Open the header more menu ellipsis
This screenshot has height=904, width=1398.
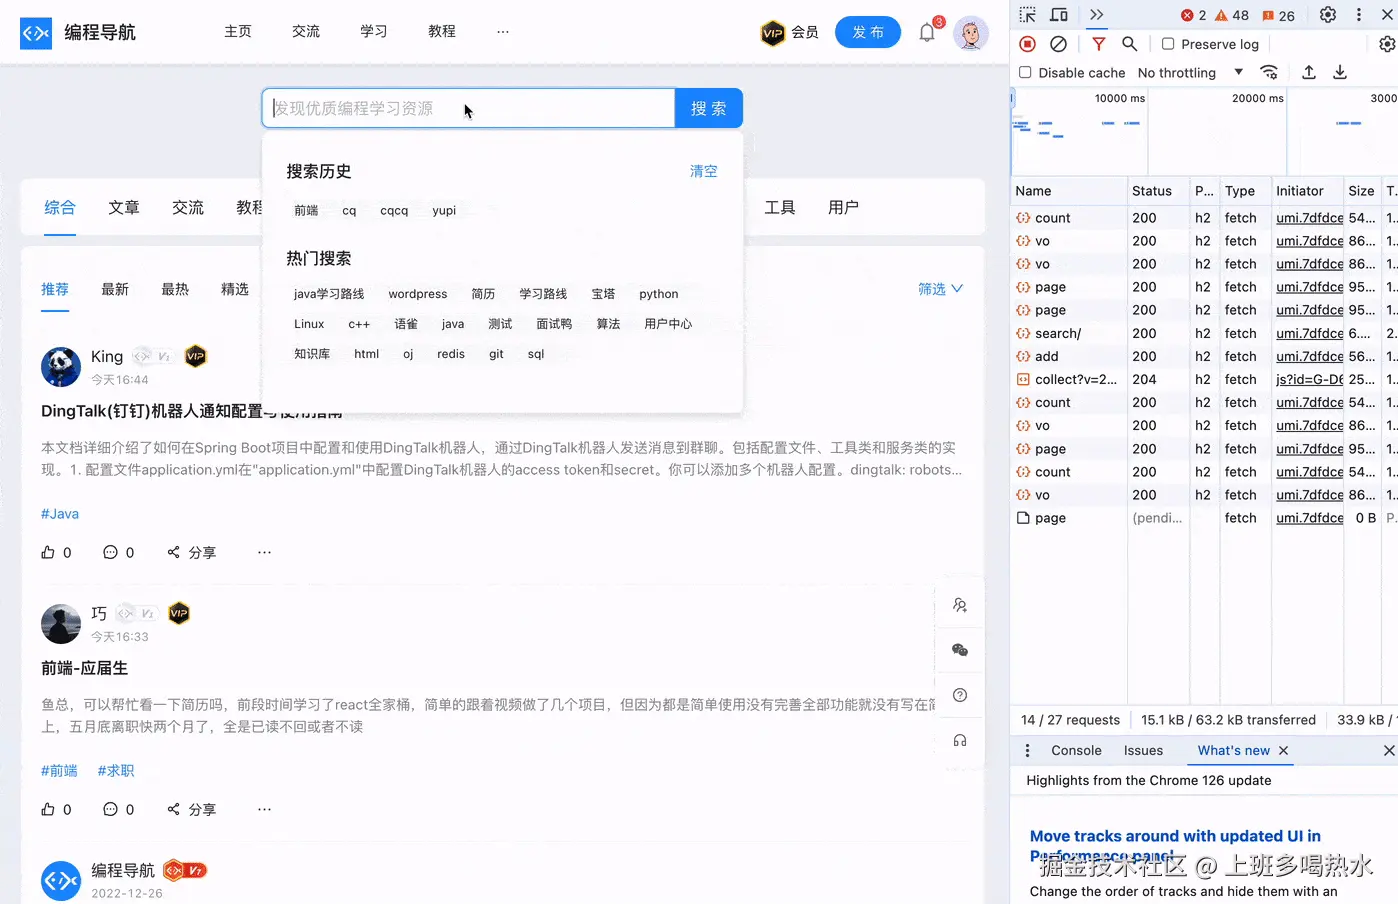[503, 32]
